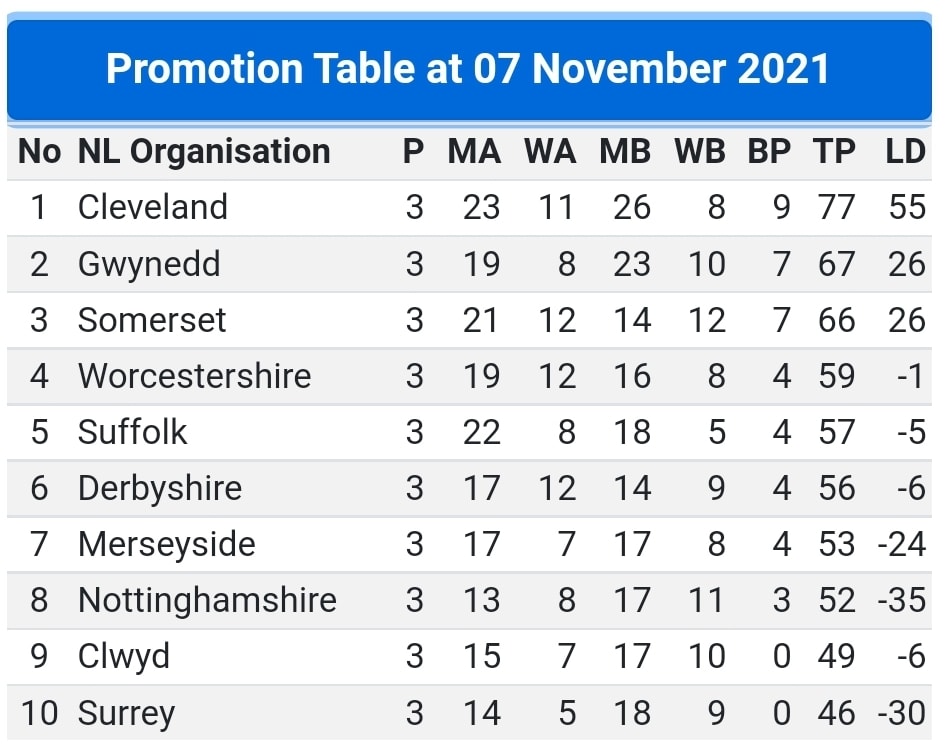Click the TP column header
947x746 pixels.
[834, 151]
